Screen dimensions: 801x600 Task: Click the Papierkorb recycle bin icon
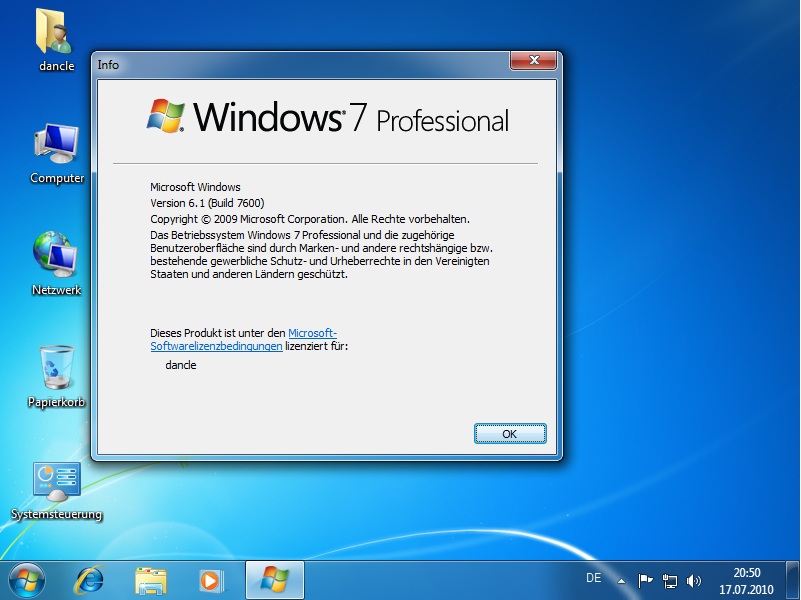[x=56, y=368]
